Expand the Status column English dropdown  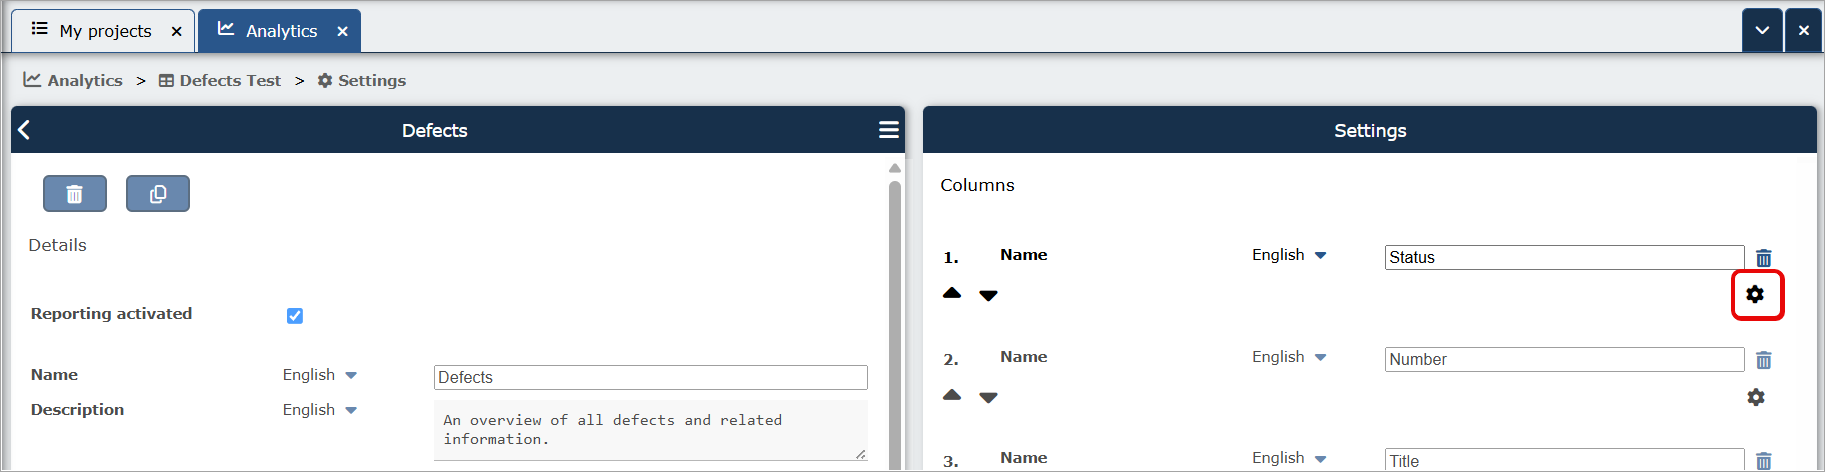(x=1289, y=255)
